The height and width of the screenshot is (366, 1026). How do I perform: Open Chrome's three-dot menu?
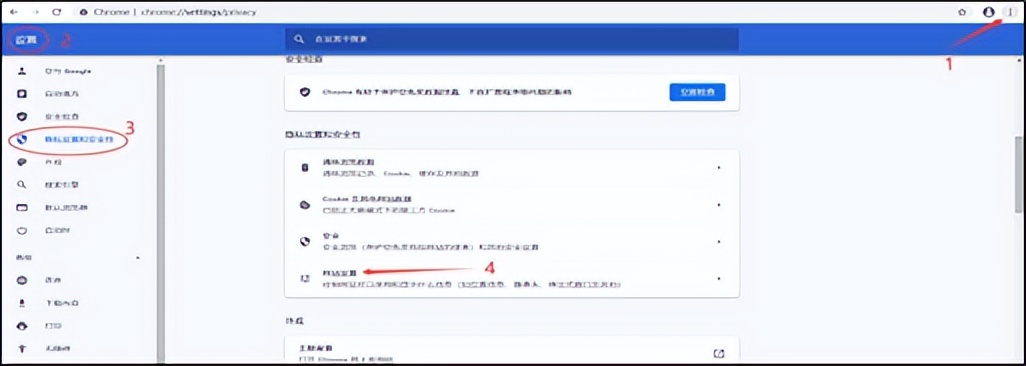coord(1011,12)
